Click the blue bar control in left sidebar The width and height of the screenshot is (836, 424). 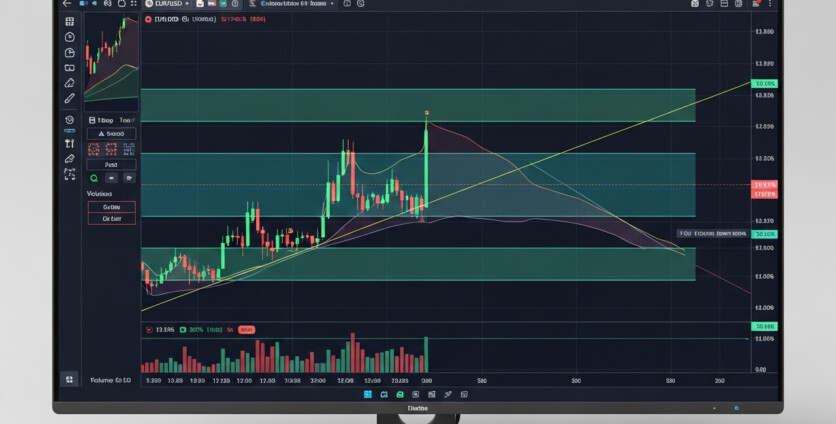click(x=69, y=131)
